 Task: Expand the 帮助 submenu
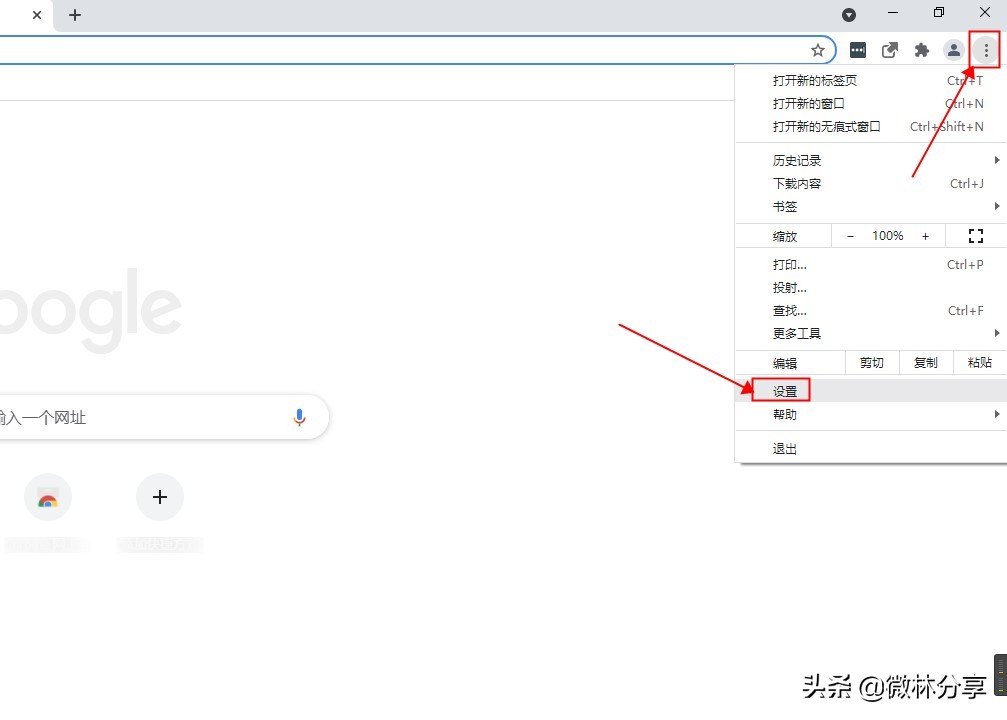point(785,414)
